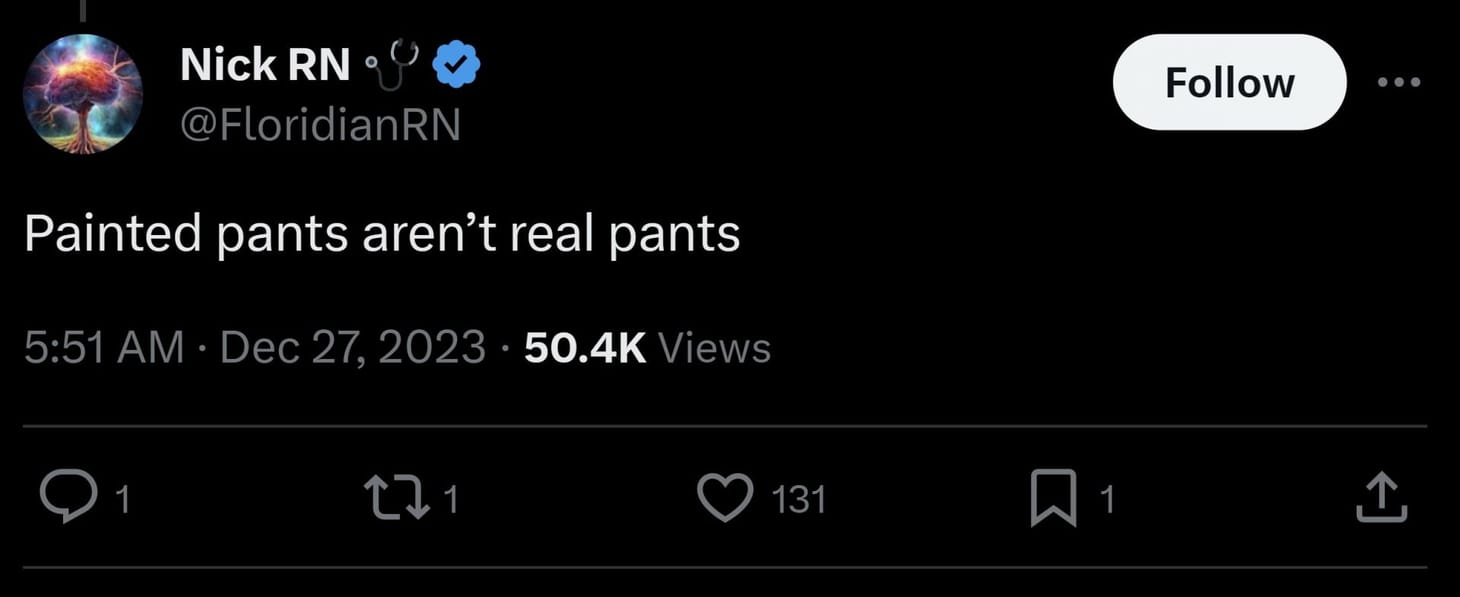
Task: Click the blue verified badge next to Nick RN
Action: coord(456,62)
